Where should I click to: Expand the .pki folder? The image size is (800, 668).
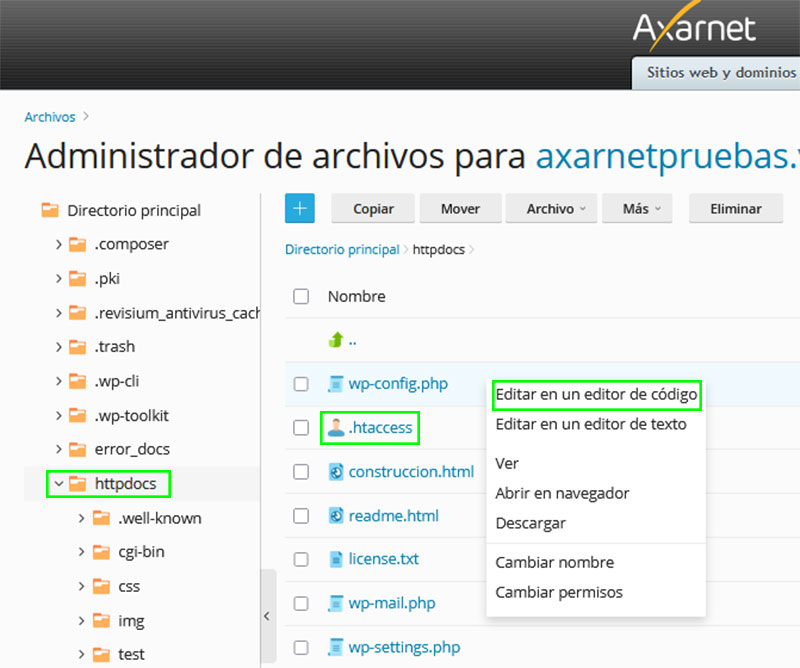59,279
